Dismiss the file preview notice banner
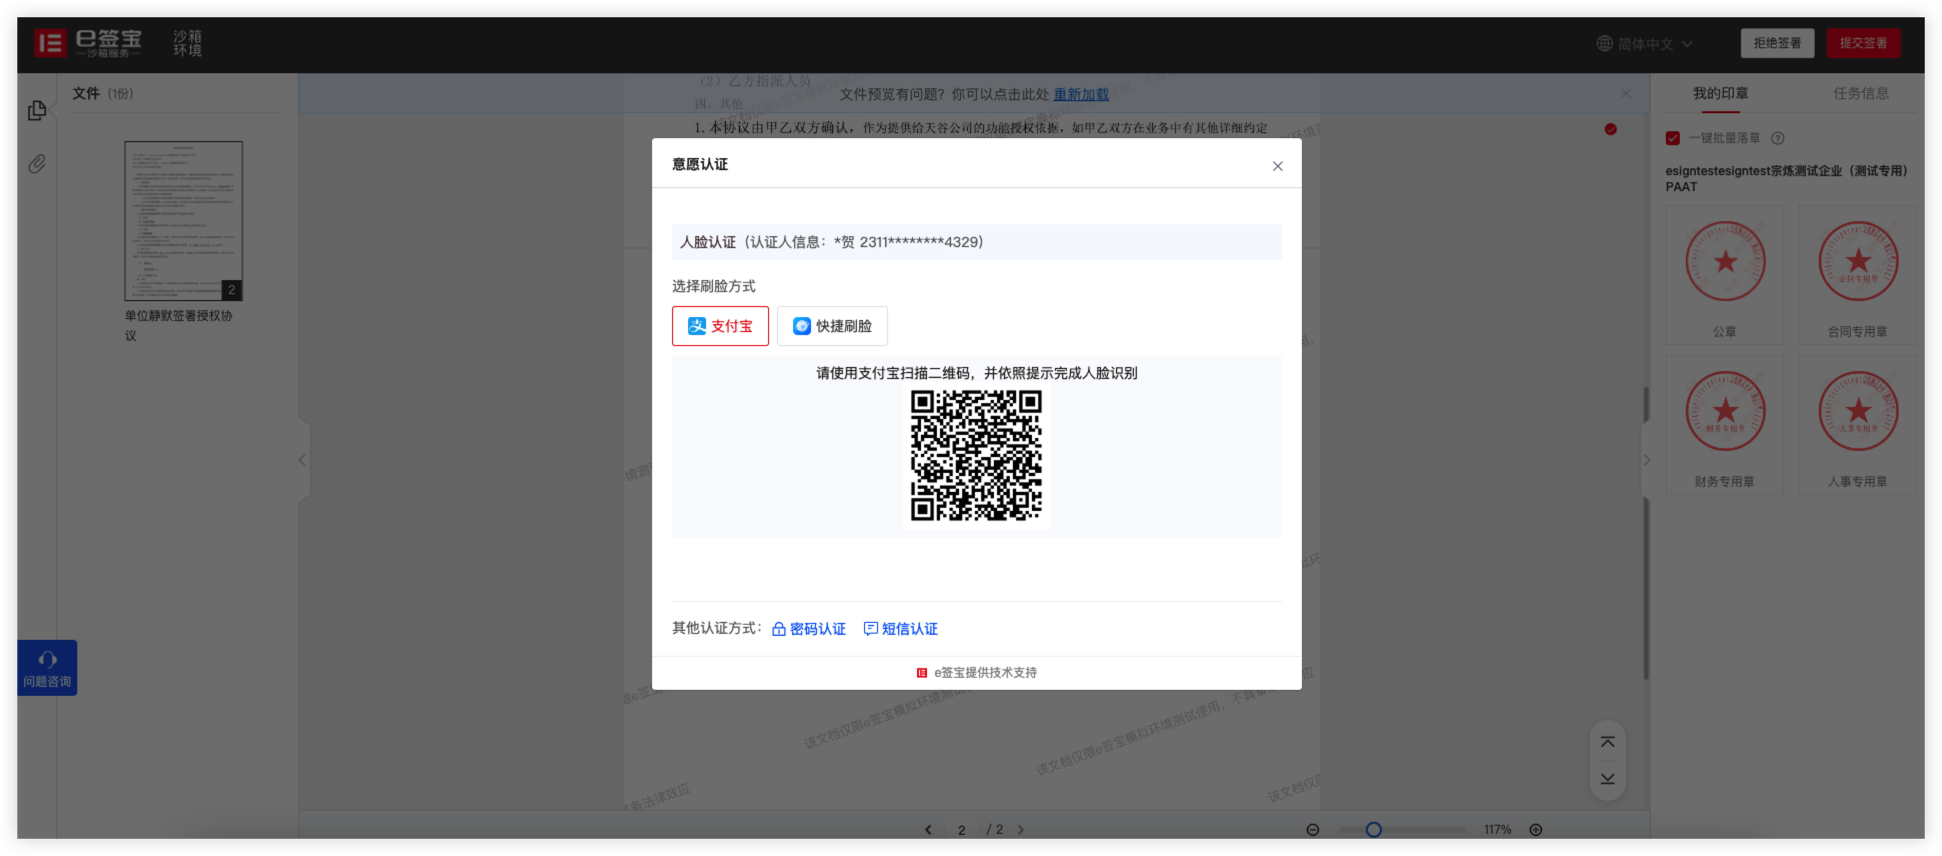Screen dimensions: 1942x856 coord(1625,93)
